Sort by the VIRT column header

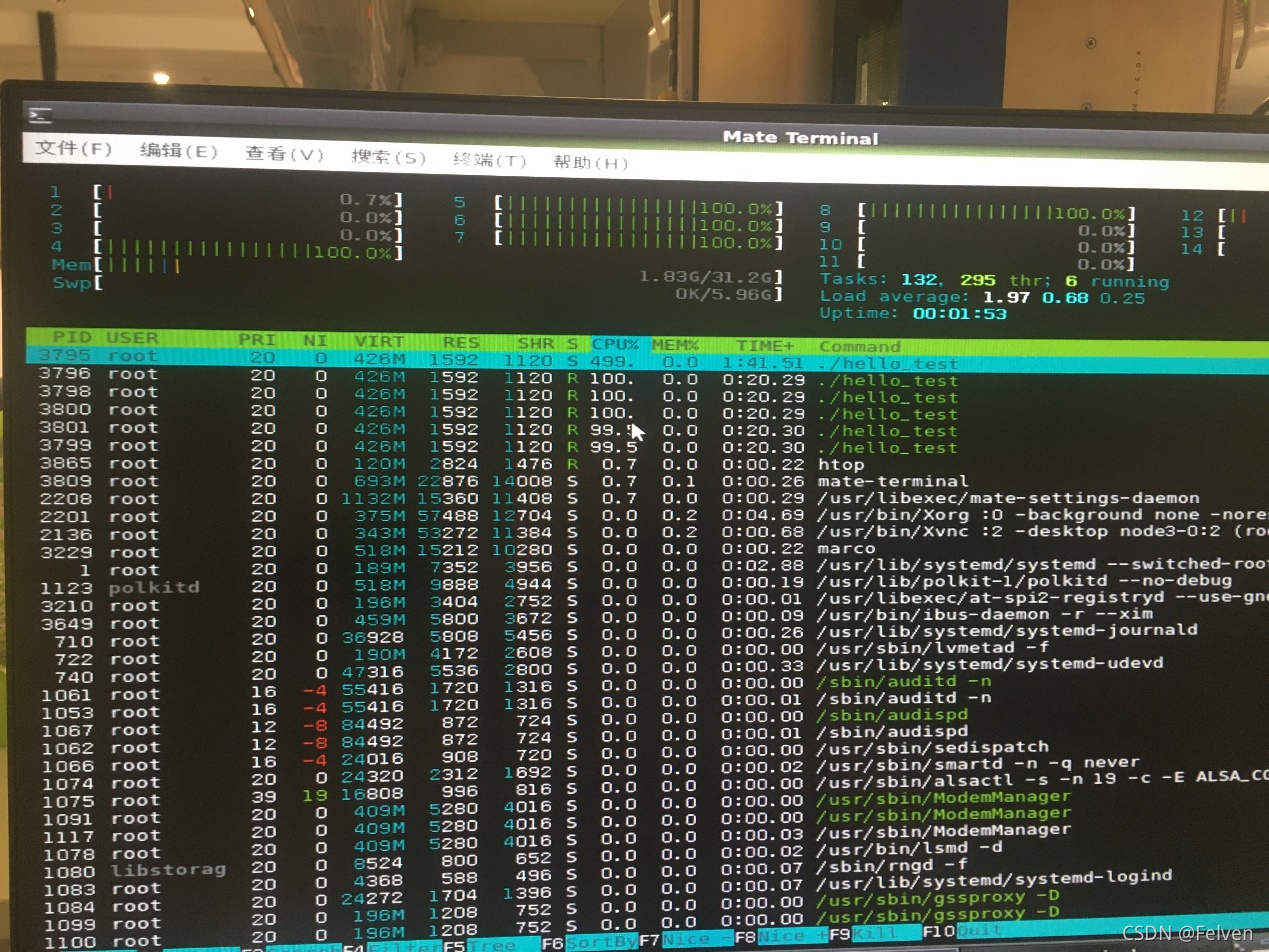[x=379, y=342]
